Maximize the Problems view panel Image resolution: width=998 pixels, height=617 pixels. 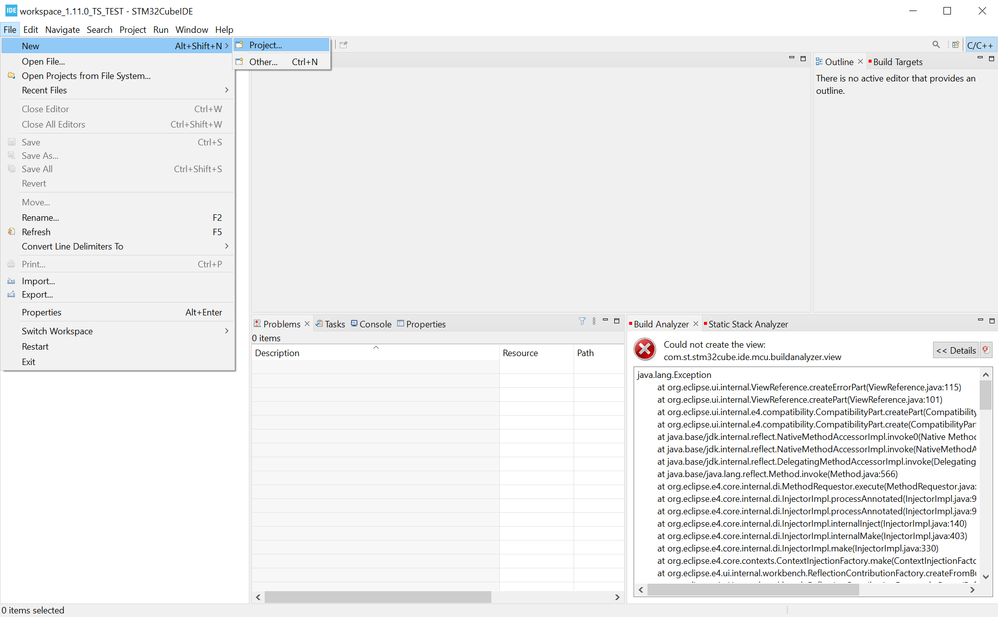pos(617,320)
